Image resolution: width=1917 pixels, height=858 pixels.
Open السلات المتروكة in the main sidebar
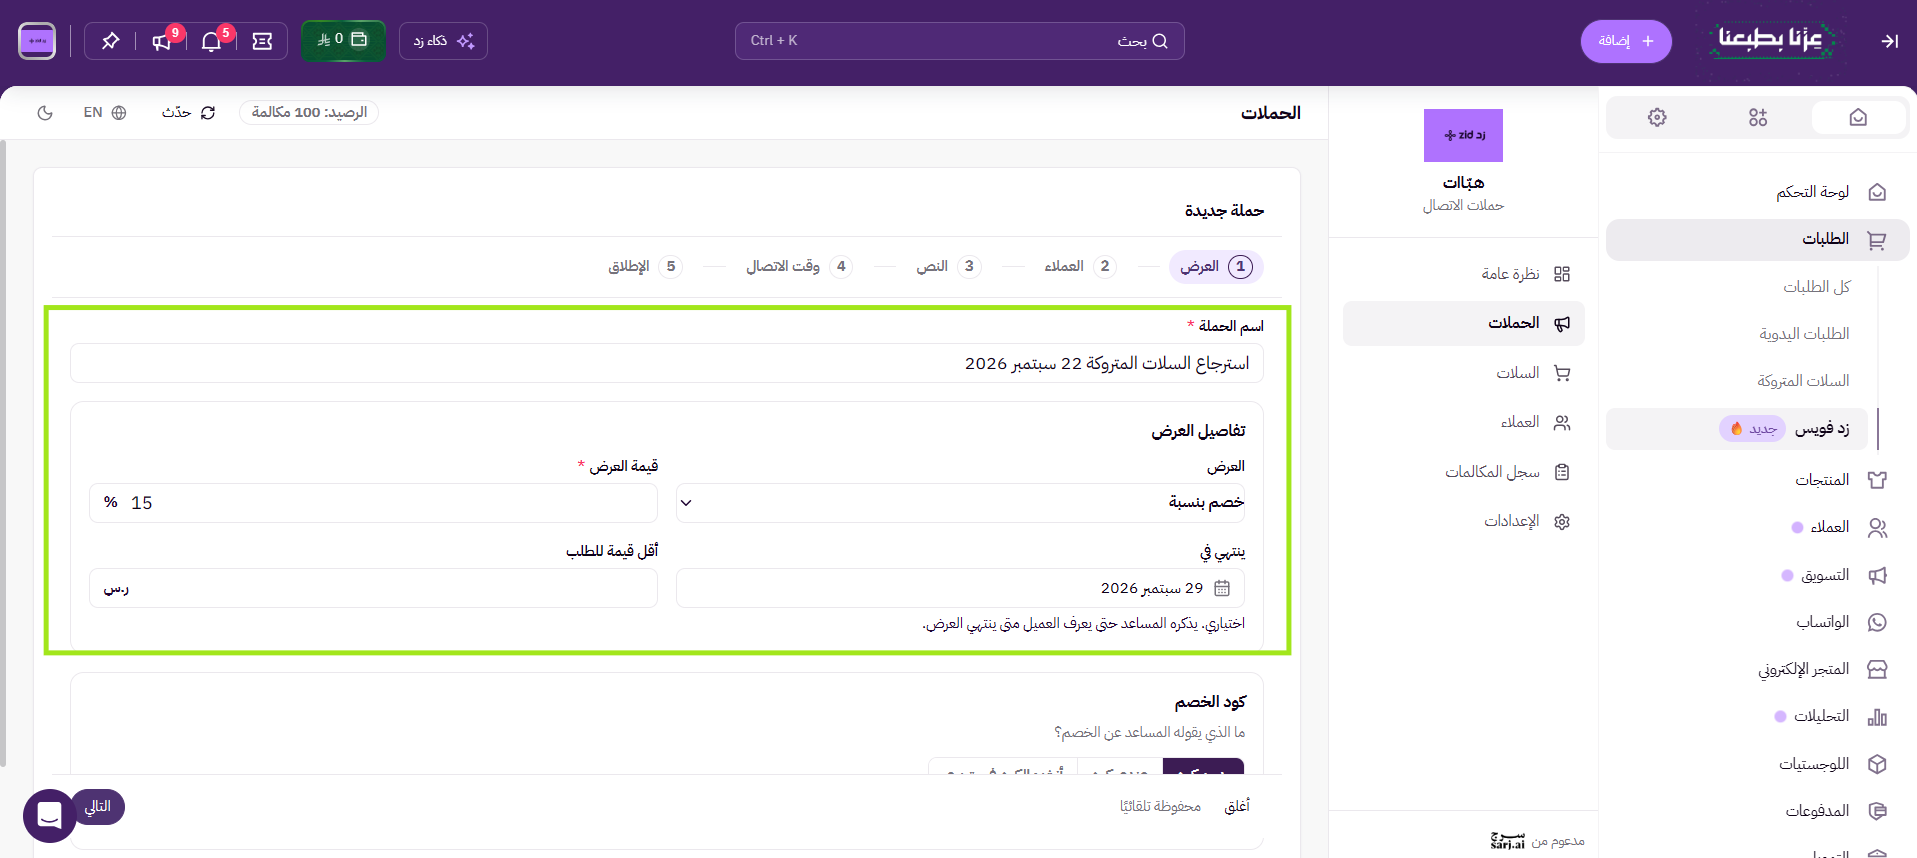click(x=1803, y=381)
